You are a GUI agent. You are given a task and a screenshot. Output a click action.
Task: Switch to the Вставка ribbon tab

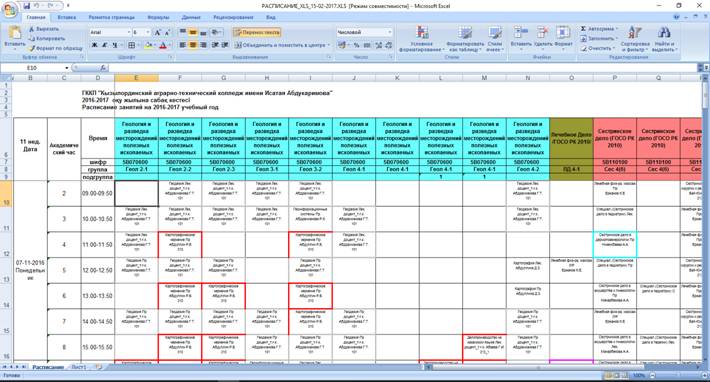pyautogui.click(x=67, y=17)
